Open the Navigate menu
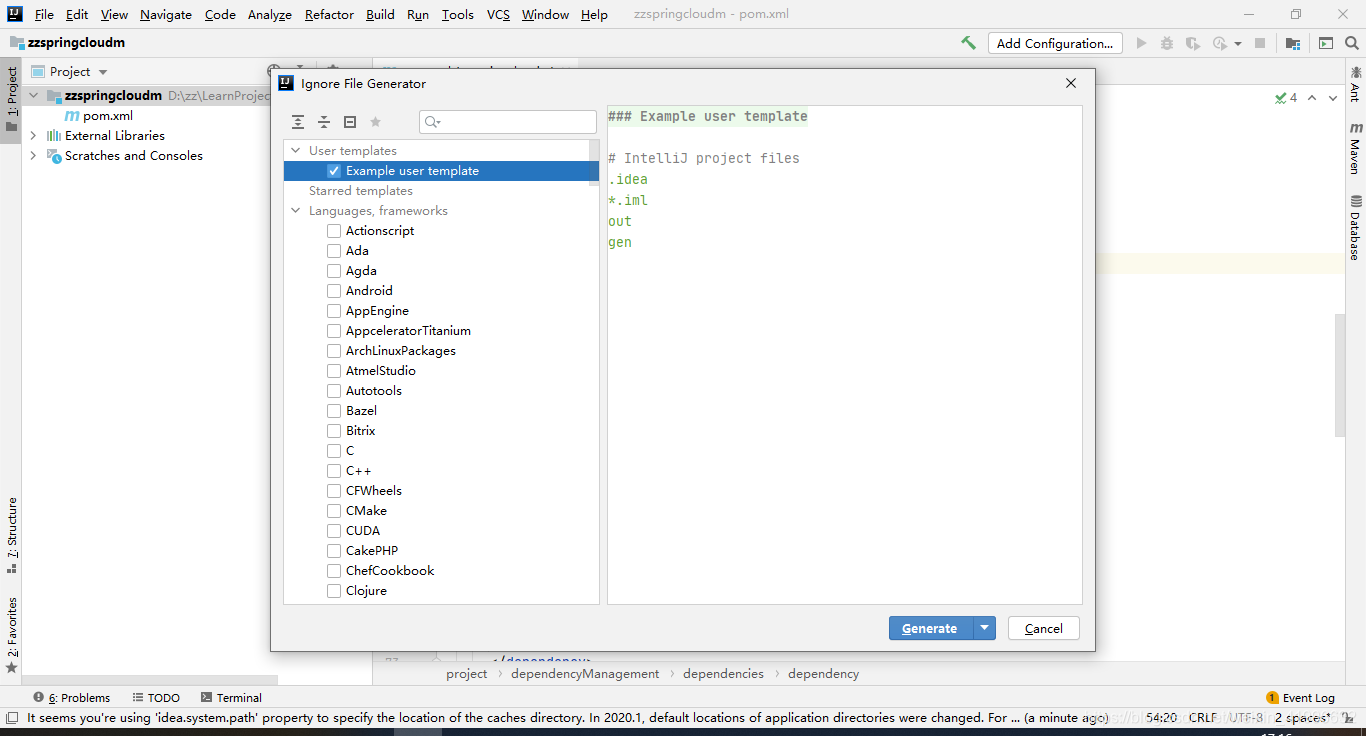1366x736 pixels. tap(166, 14)
